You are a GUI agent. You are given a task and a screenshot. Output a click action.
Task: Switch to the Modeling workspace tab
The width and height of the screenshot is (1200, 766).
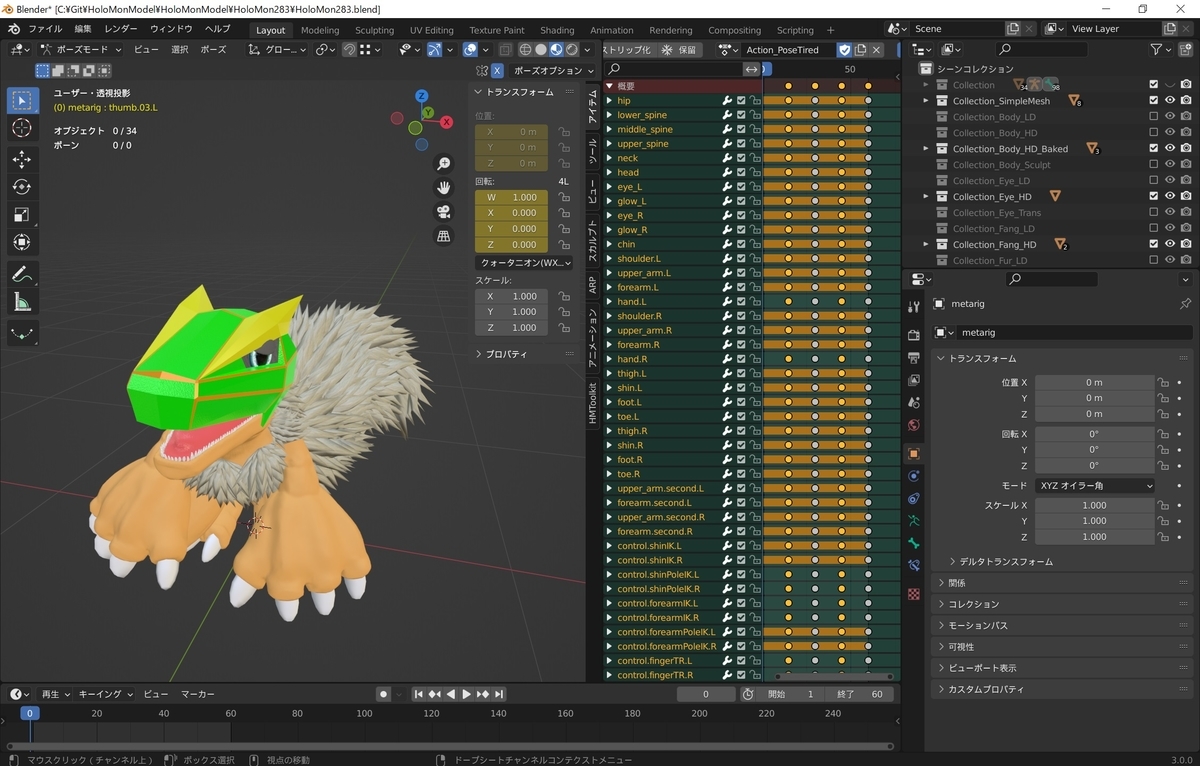[x=320, y=30]
